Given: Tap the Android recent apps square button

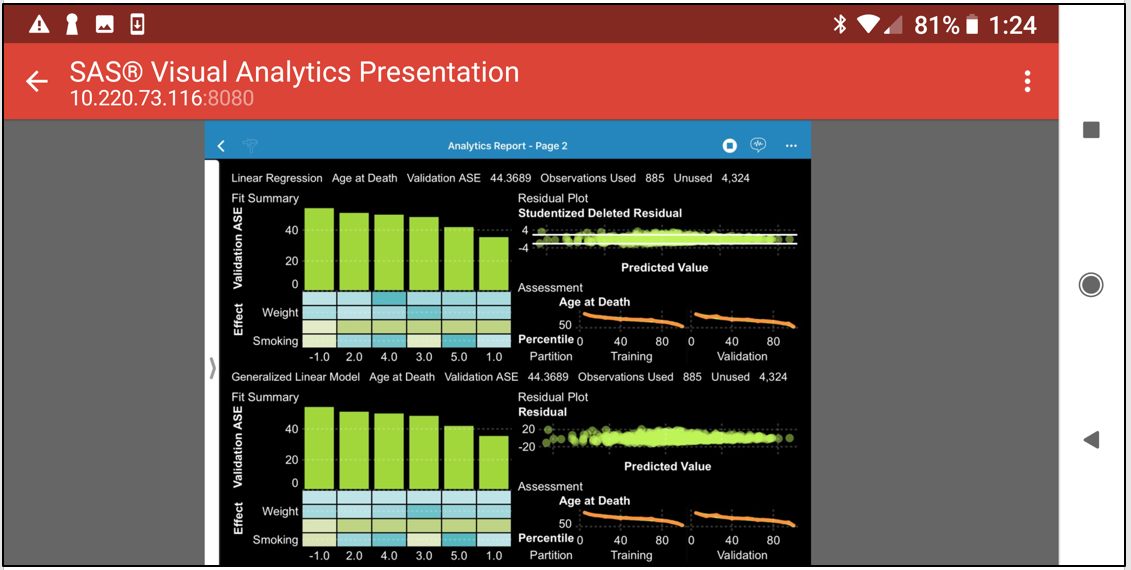Looking at the screenshot, I should pyautogui.click(x=1091, y=130).
